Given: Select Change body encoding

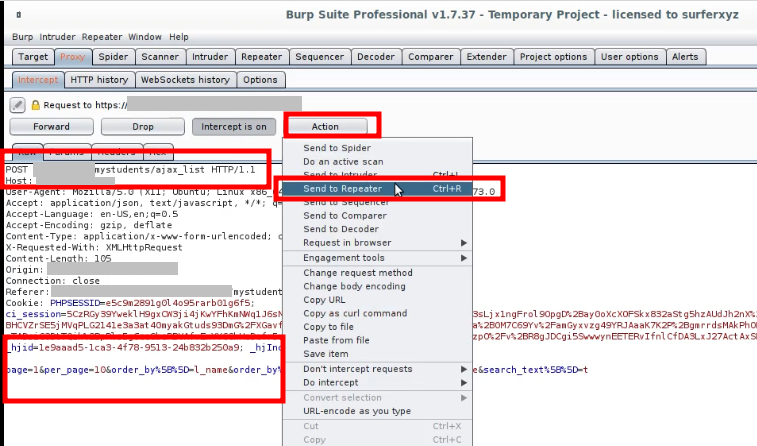Looking at the screenshot, I should (377, 286).
